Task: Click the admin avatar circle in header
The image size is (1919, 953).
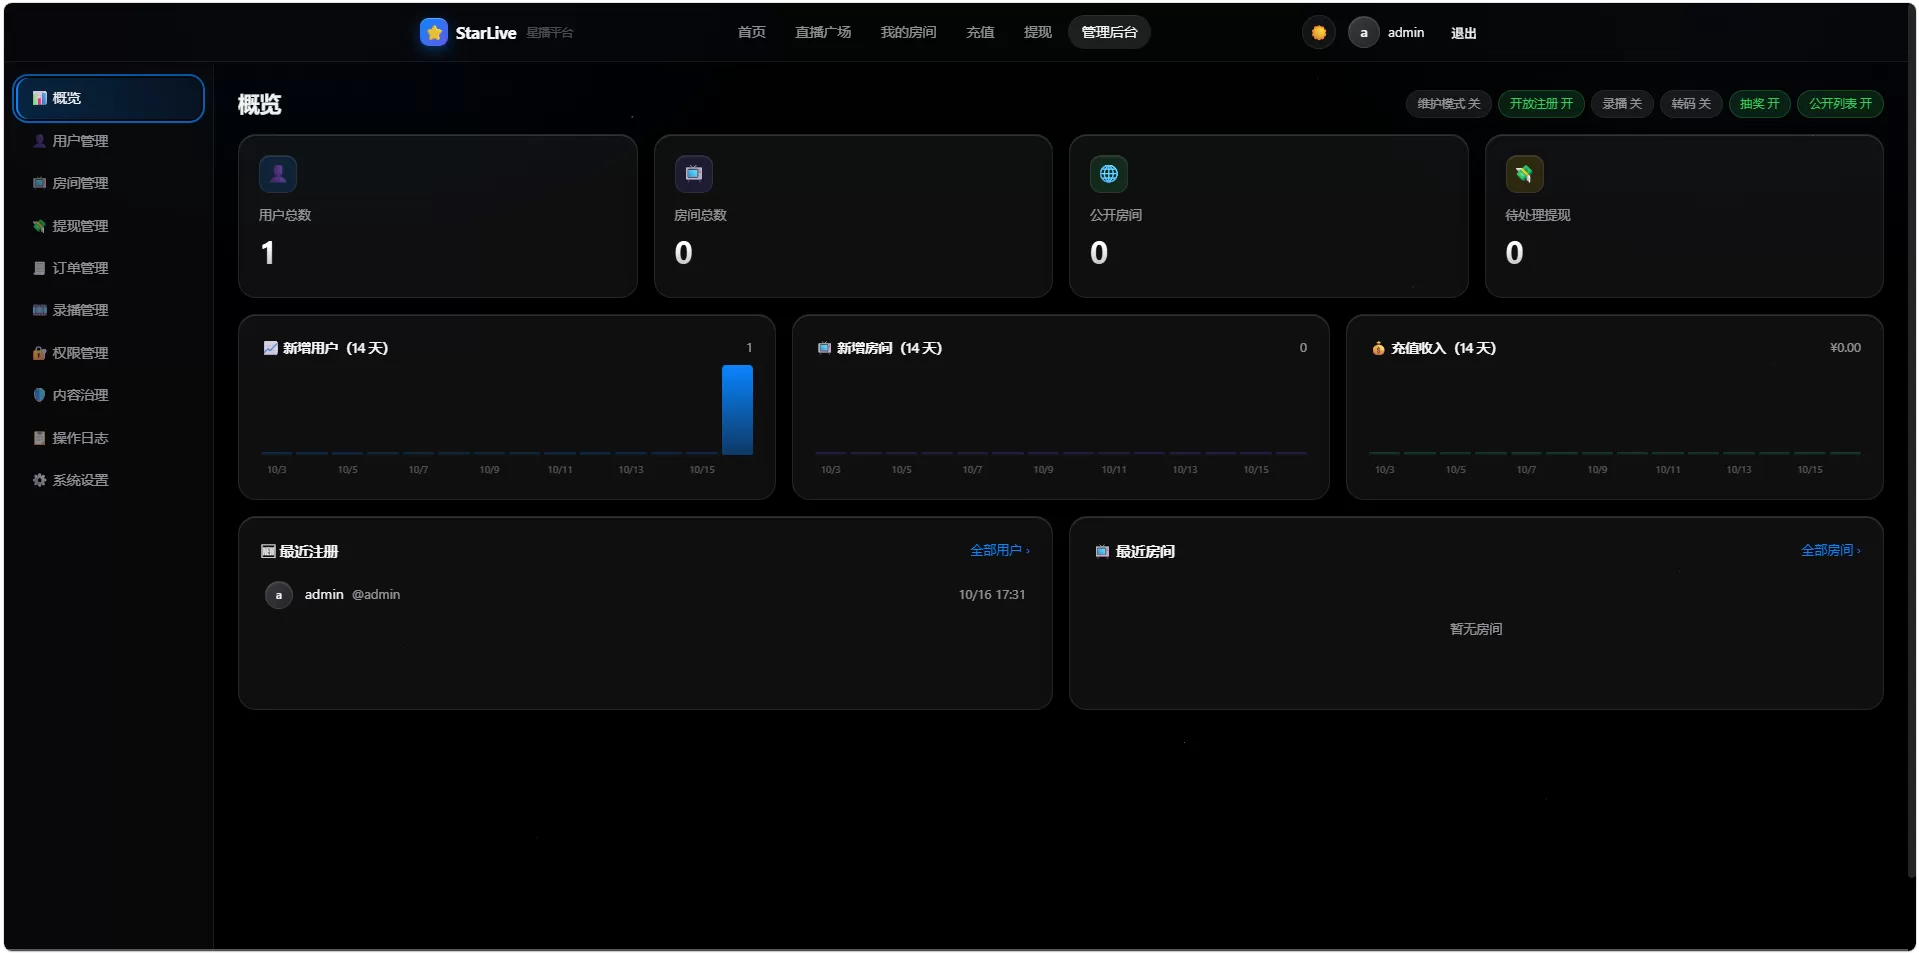Action: 1364,32
